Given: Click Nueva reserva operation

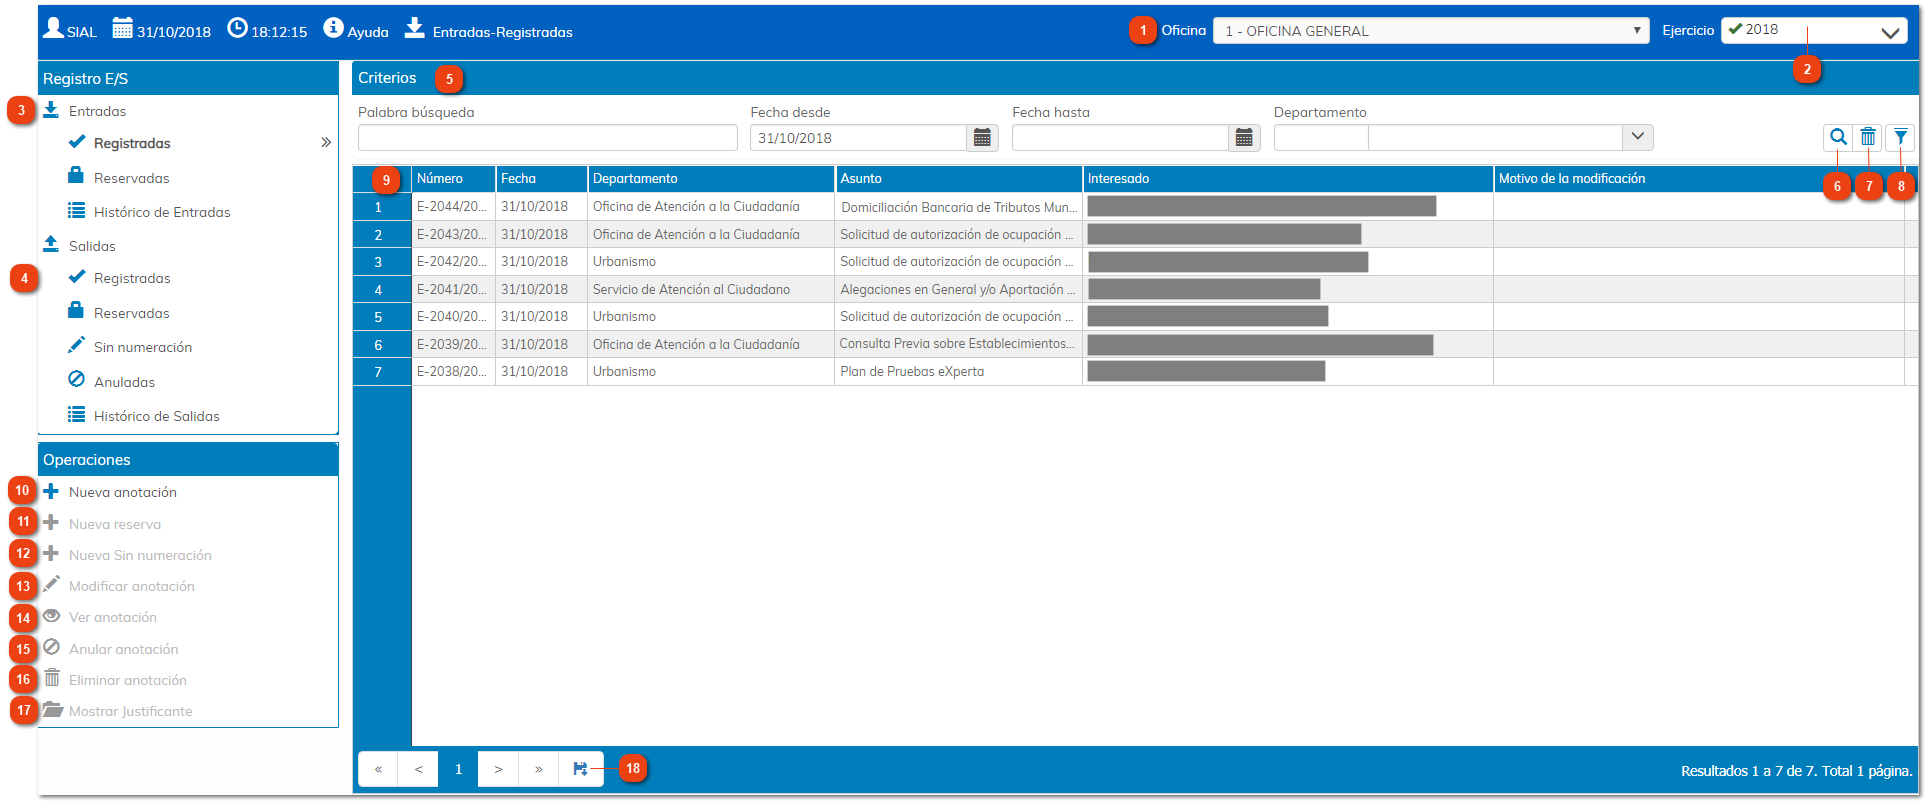Looking at the screenshot, I should pos(115,524).
